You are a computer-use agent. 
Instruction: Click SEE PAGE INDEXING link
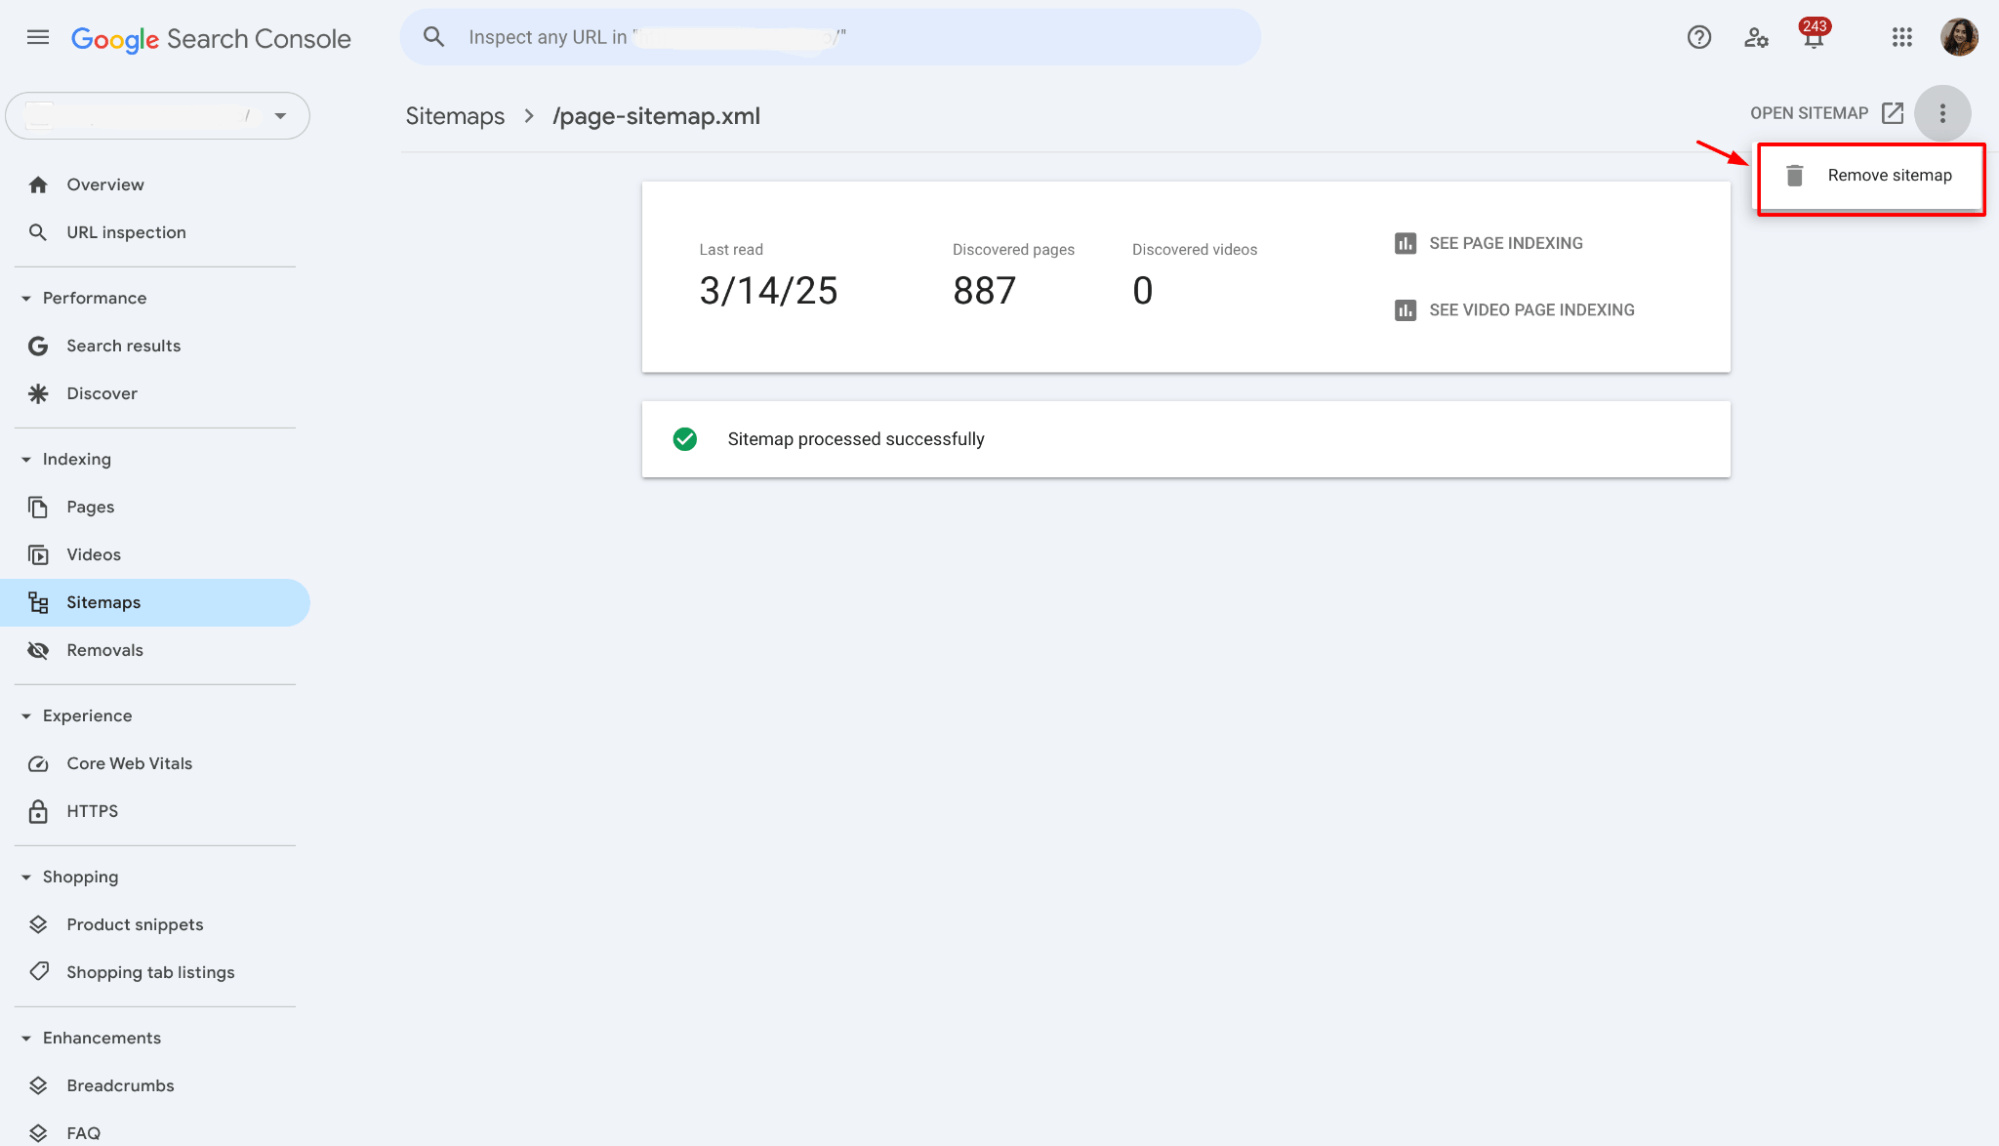tap(1504, 243)
